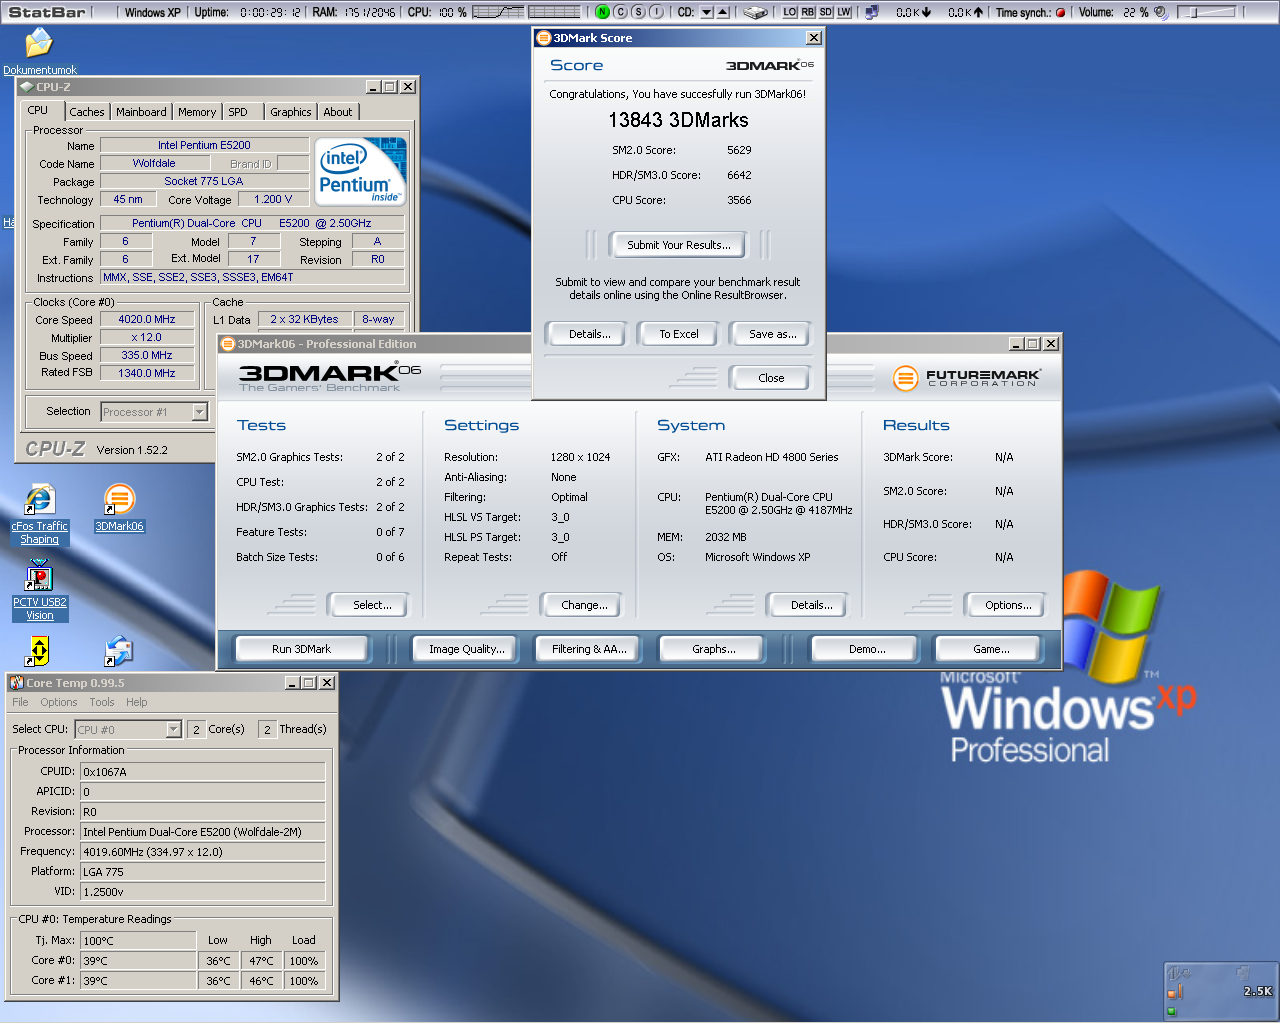Viewport: 1280px width, 1024px height.
Task: Open Filtering & AA in 3DMark06
Action: pyautogui.click(x=589, y=649)
